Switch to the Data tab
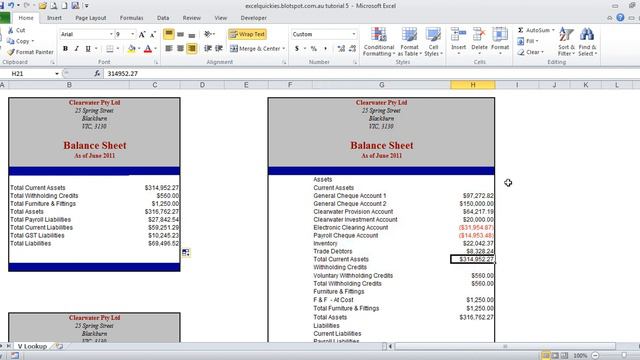The height and width of the screenshot is (360, 640). [163, 18]
